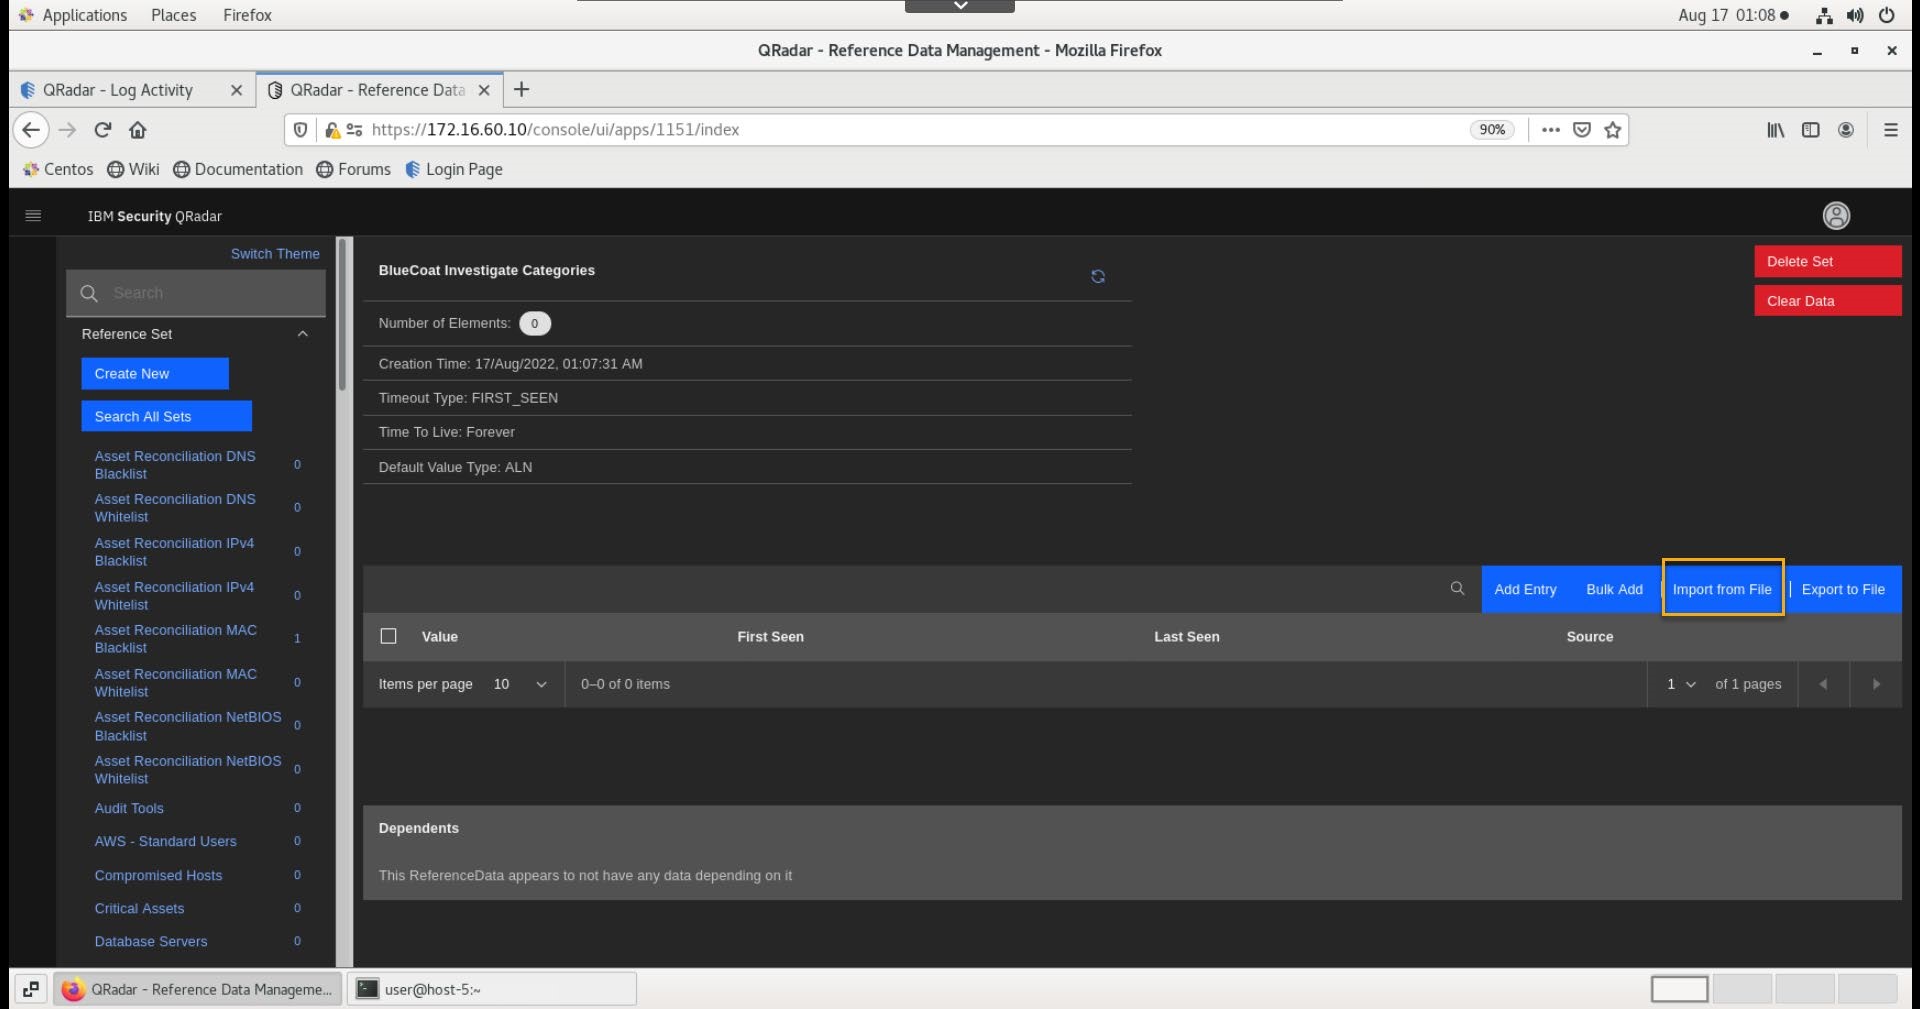Bookmark this page with the star icon
This screenshot has width=1920, height=1009.
pyautogui.click(x=1613, y=130)
